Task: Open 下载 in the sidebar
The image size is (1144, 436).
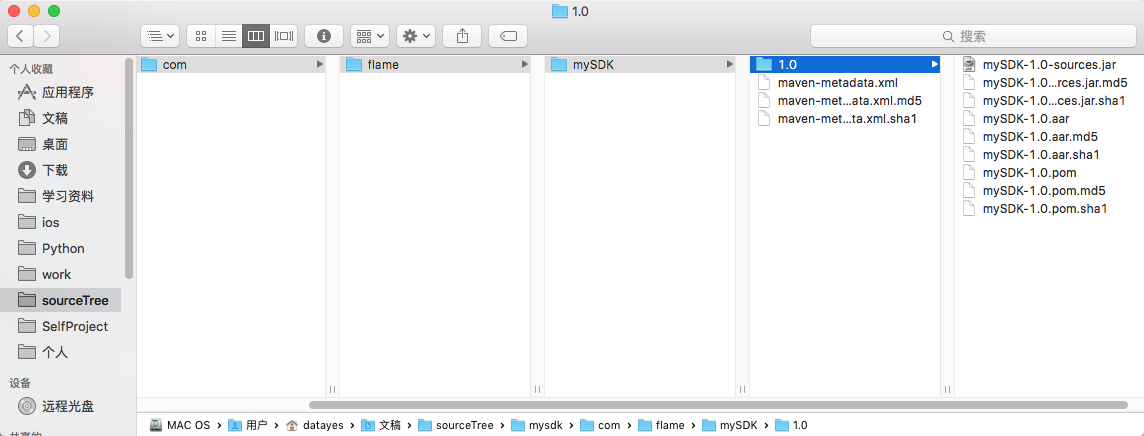Action: [x=61, y=171]
